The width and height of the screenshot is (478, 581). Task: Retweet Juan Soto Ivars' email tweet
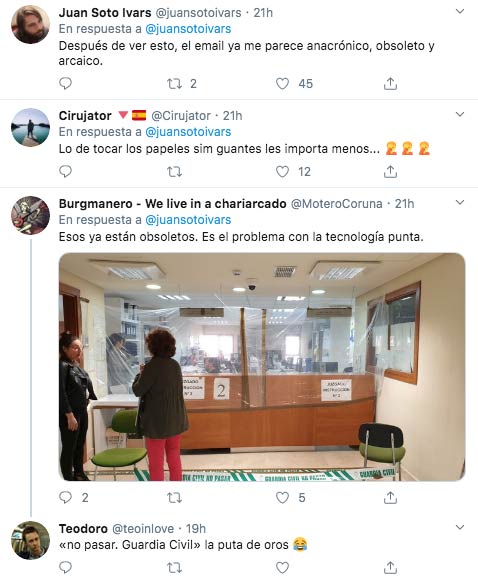click(174, 83)
